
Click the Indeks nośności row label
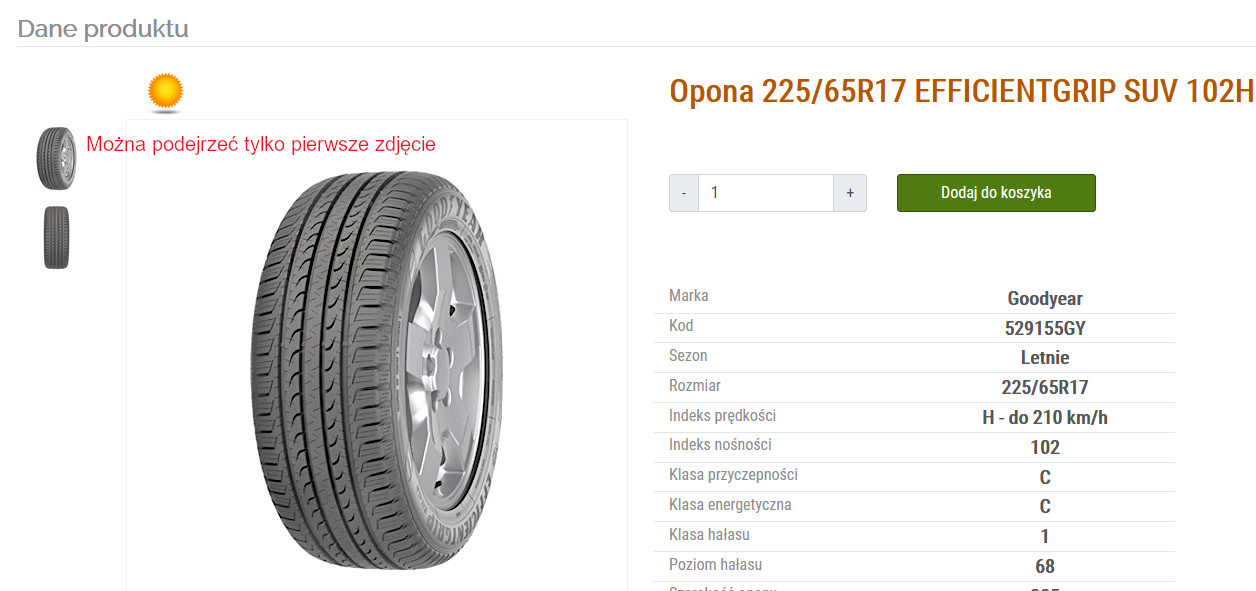pos(720,444)
